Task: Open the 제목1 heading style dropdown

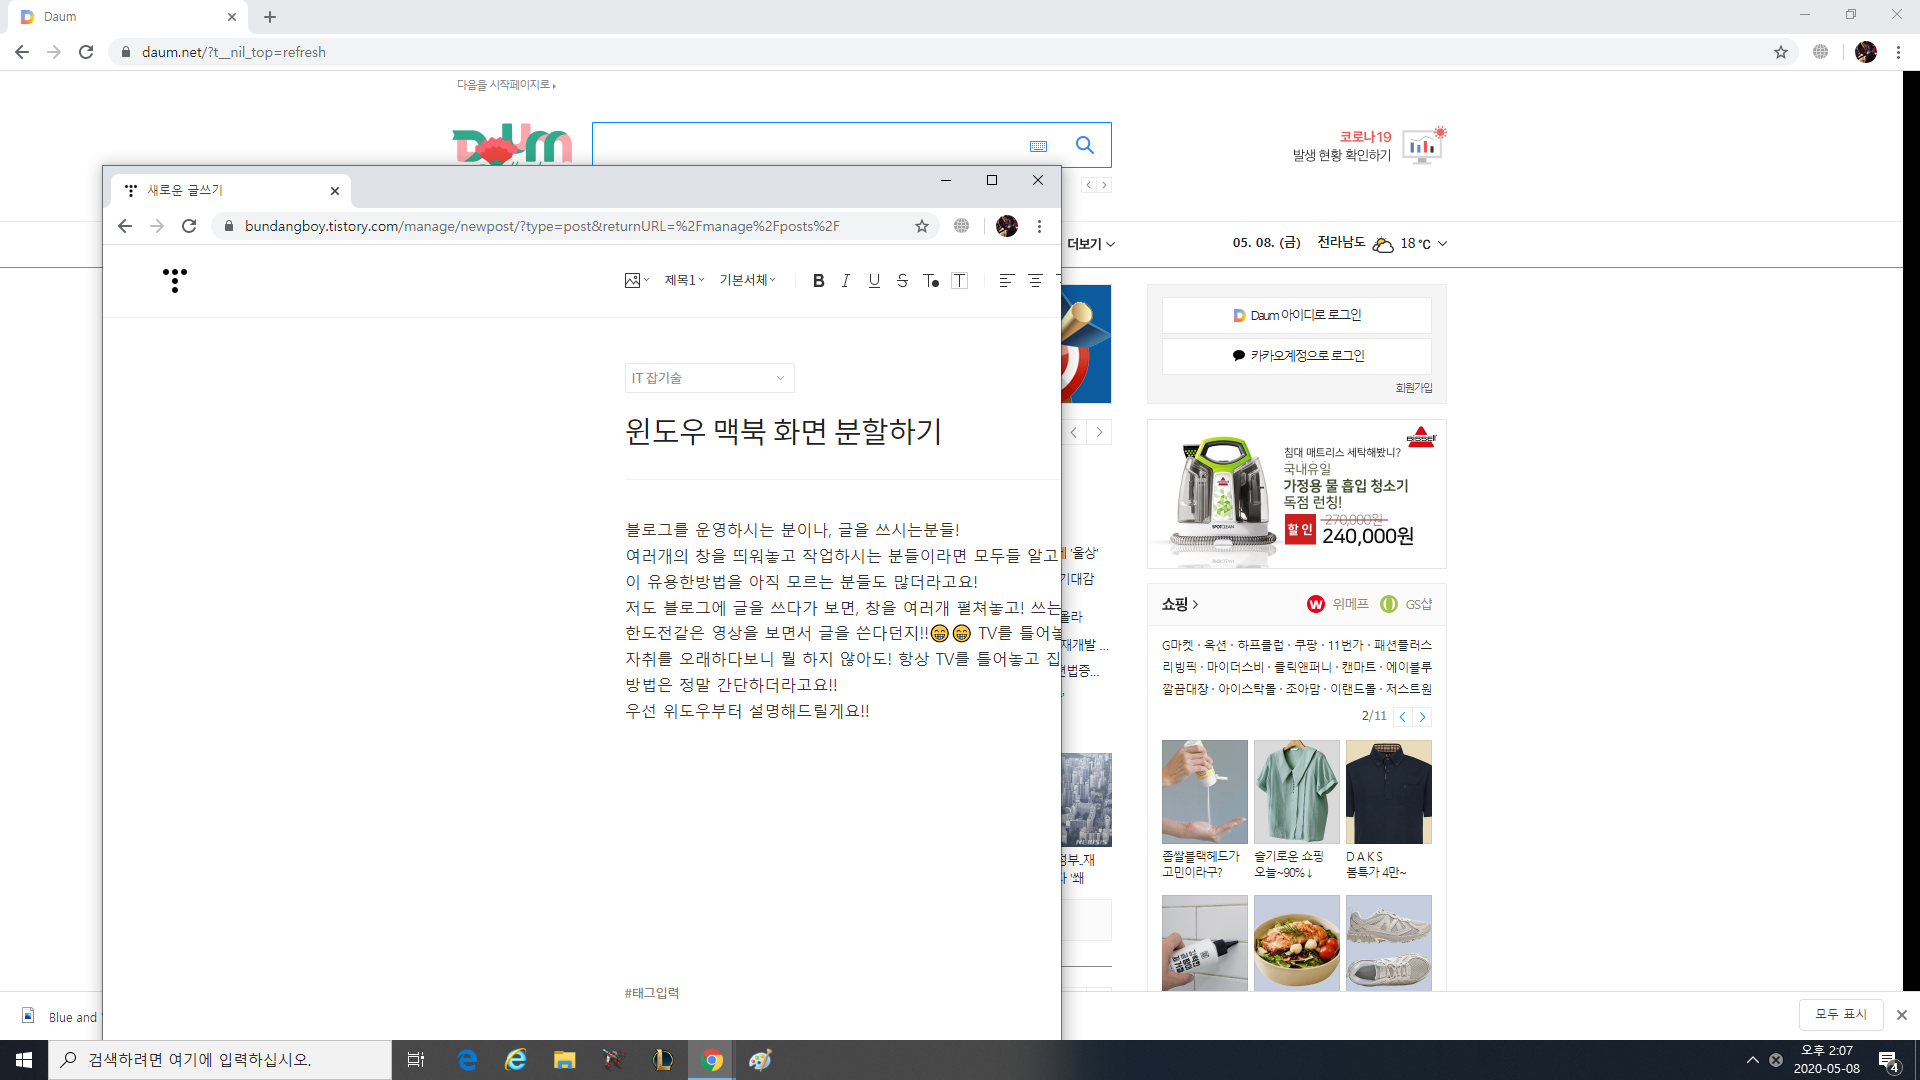Action: click(x=684, y=281)
